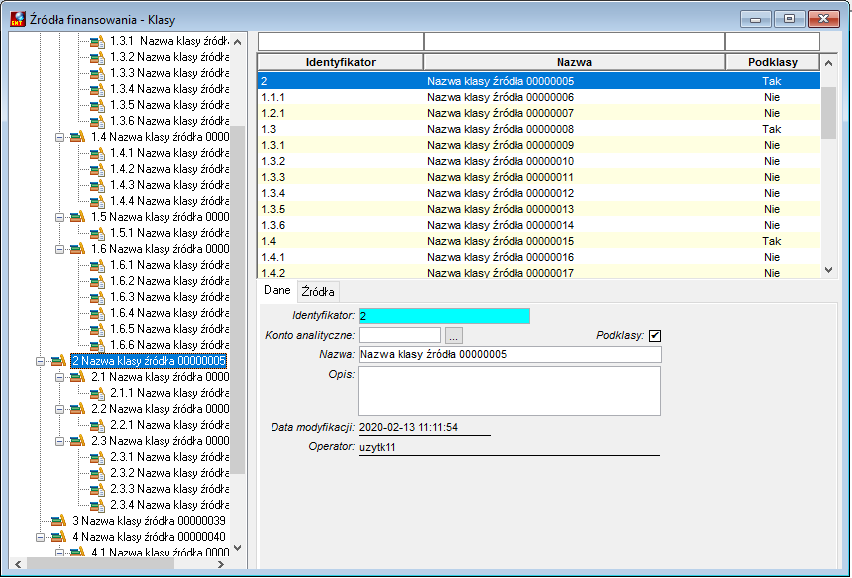Click the class folder icon for node 4
Viewport: 852px width, 578px height.
click(x=58, y=537)
